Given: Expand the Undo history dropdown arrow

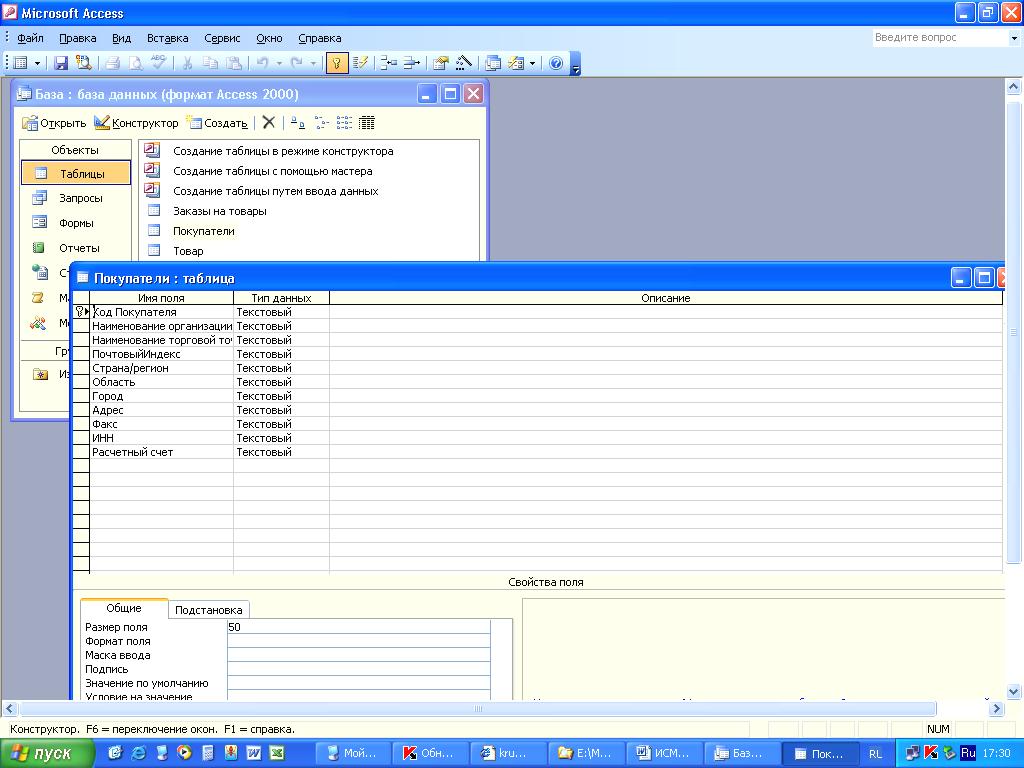Looking at the screenshot, I should 279,63.
